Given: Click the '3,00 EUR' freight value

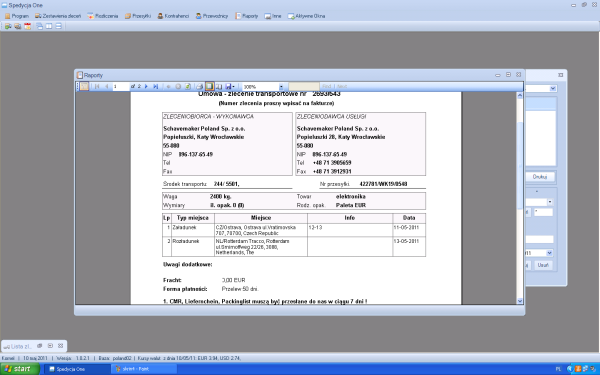Looking at the screenshot, I should click(x=233, y=280).
